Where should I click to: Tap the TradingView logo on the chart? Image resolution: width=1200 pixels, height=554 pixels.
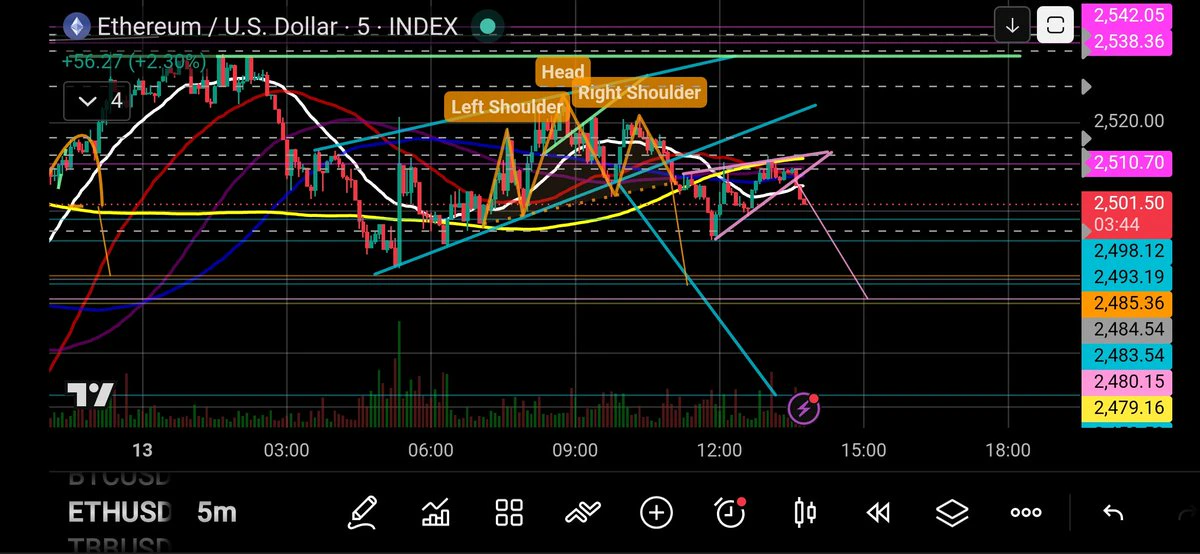point(90,394)
